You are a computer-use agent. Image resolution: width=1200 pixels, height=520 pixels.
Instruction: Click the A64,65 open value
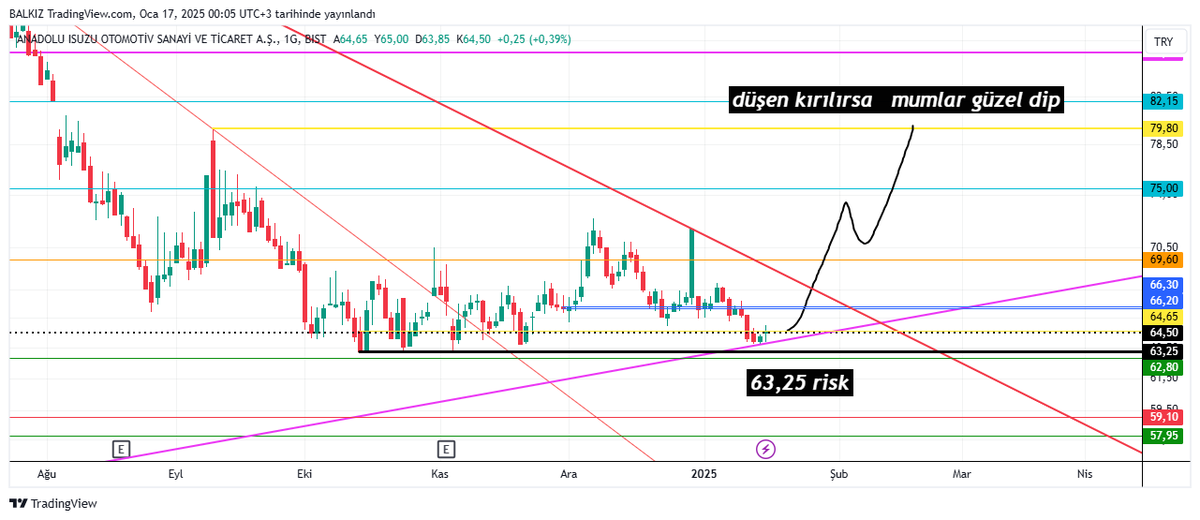coord(350,39)
